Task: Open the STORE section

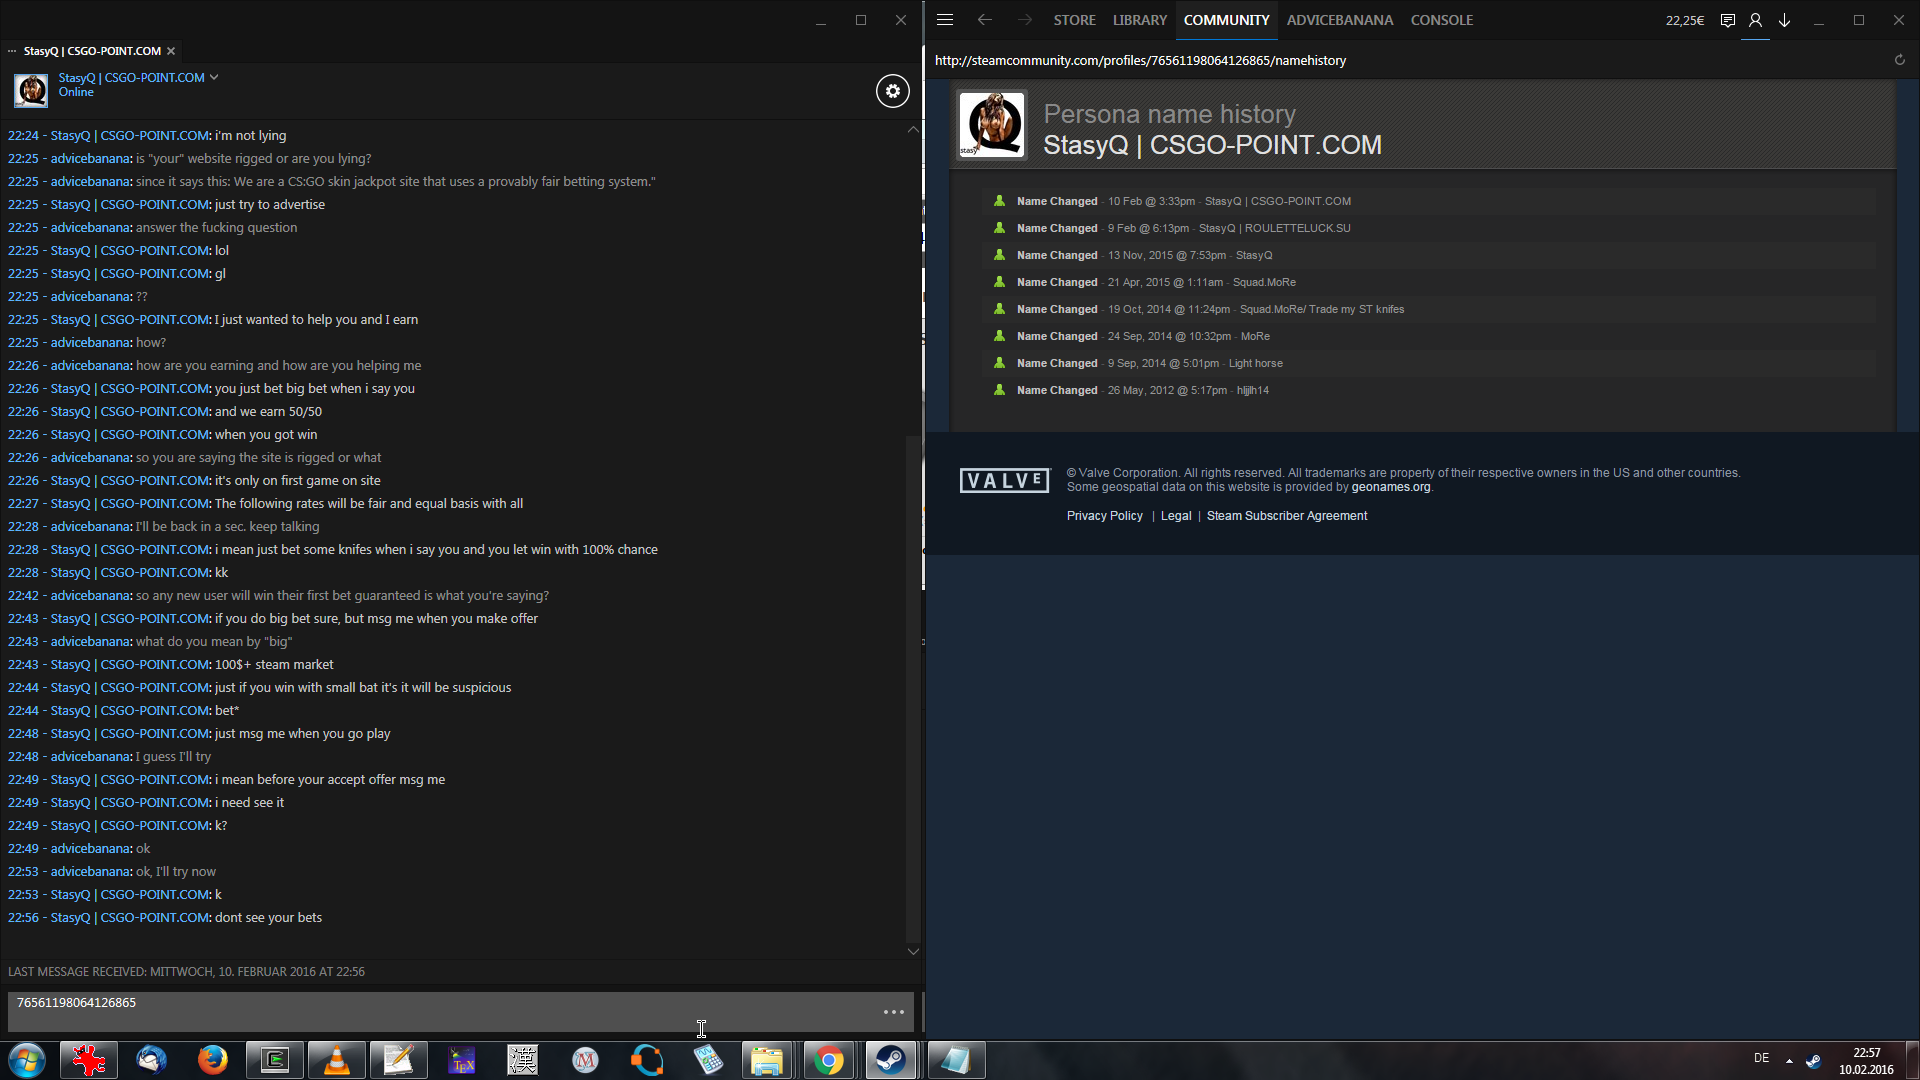Action: pyautogui.click(x=1074, y=20)
